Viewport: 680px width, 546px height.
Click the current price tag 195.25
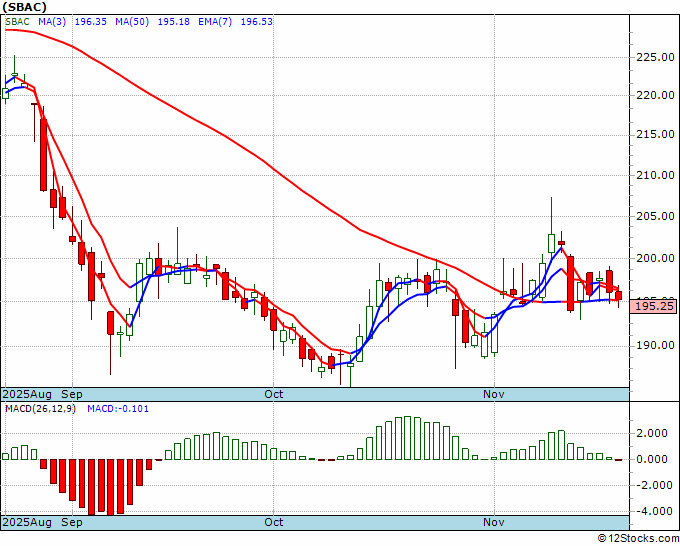click(x=654, y=307)
